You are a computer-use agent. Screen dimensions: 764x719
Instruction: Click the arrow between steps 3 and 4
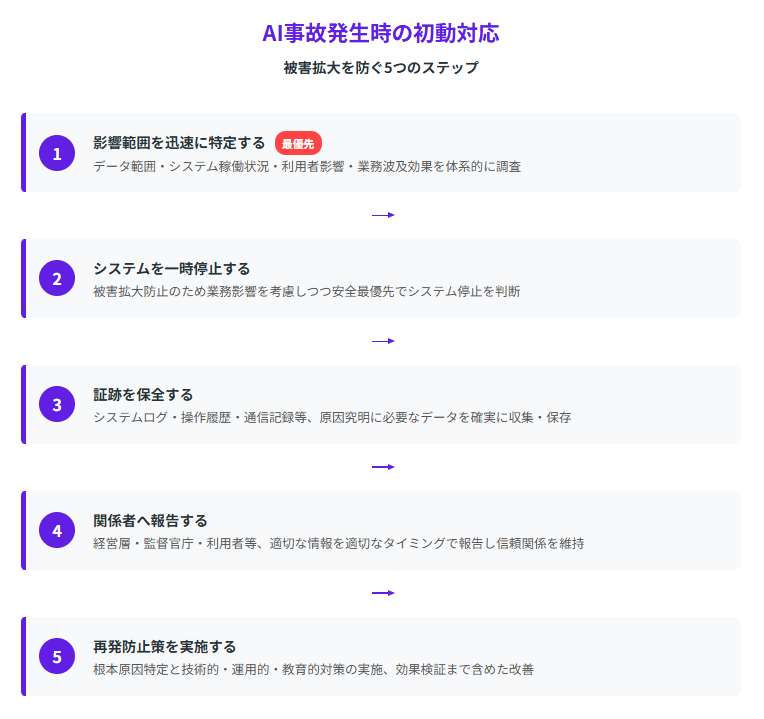pos(382,467)
